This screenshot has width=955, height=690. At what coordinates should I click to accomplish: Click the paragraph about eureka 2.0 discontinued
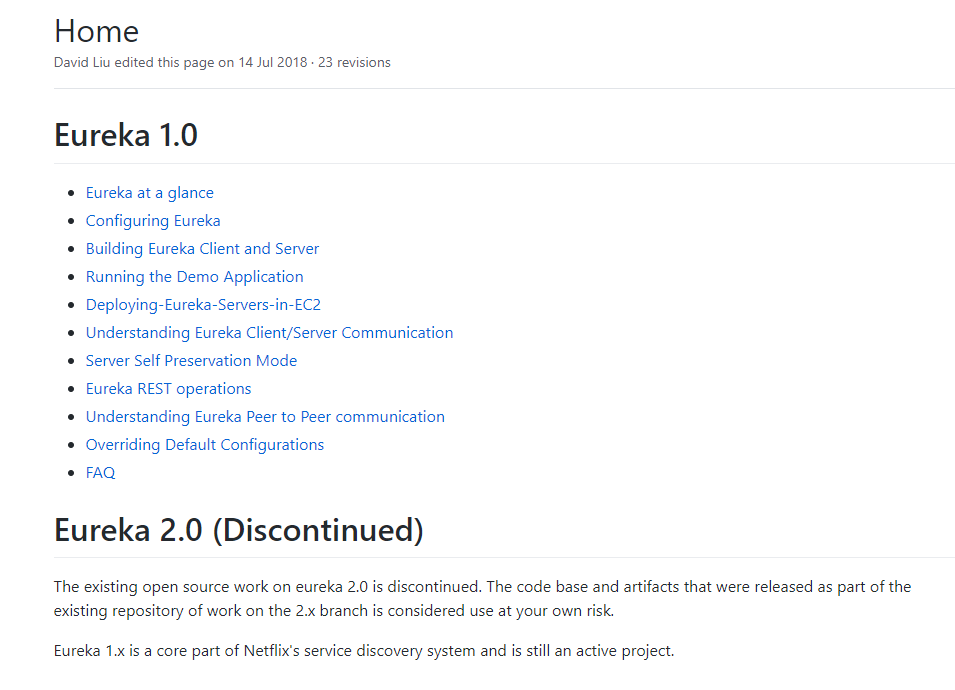point(482,599)
